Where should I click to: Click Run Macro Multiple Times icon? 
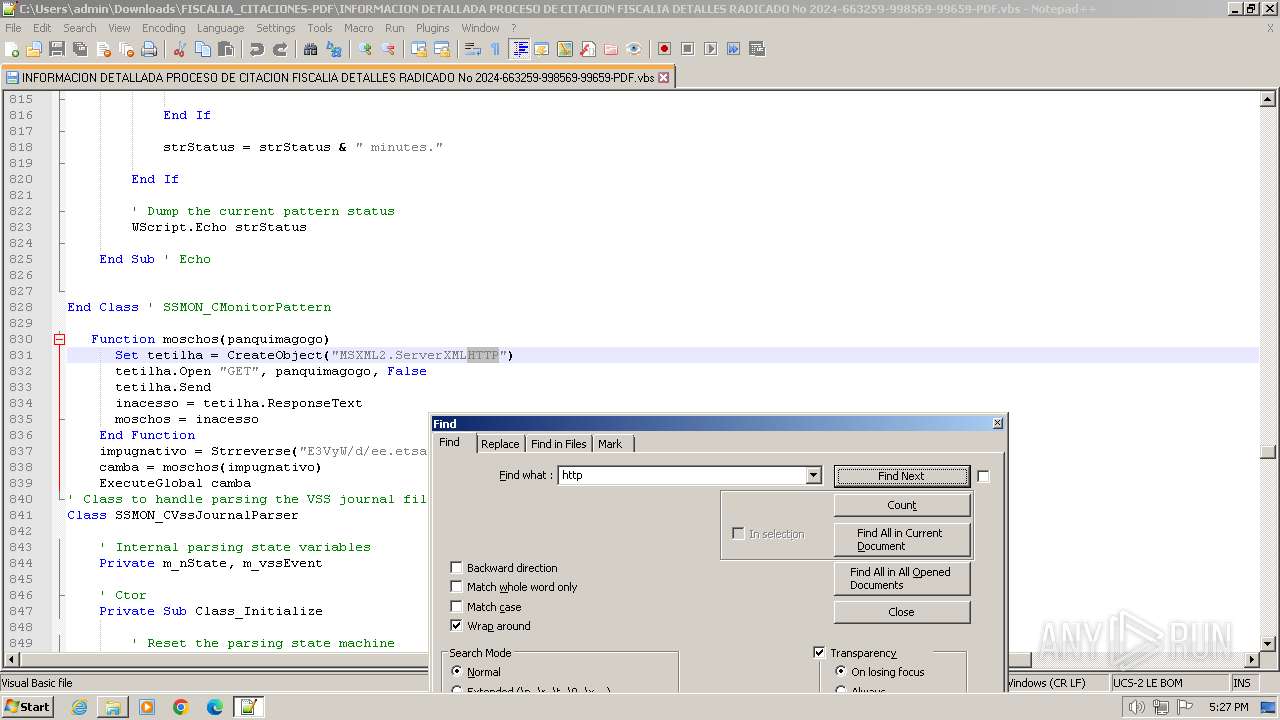coord(733,49)
